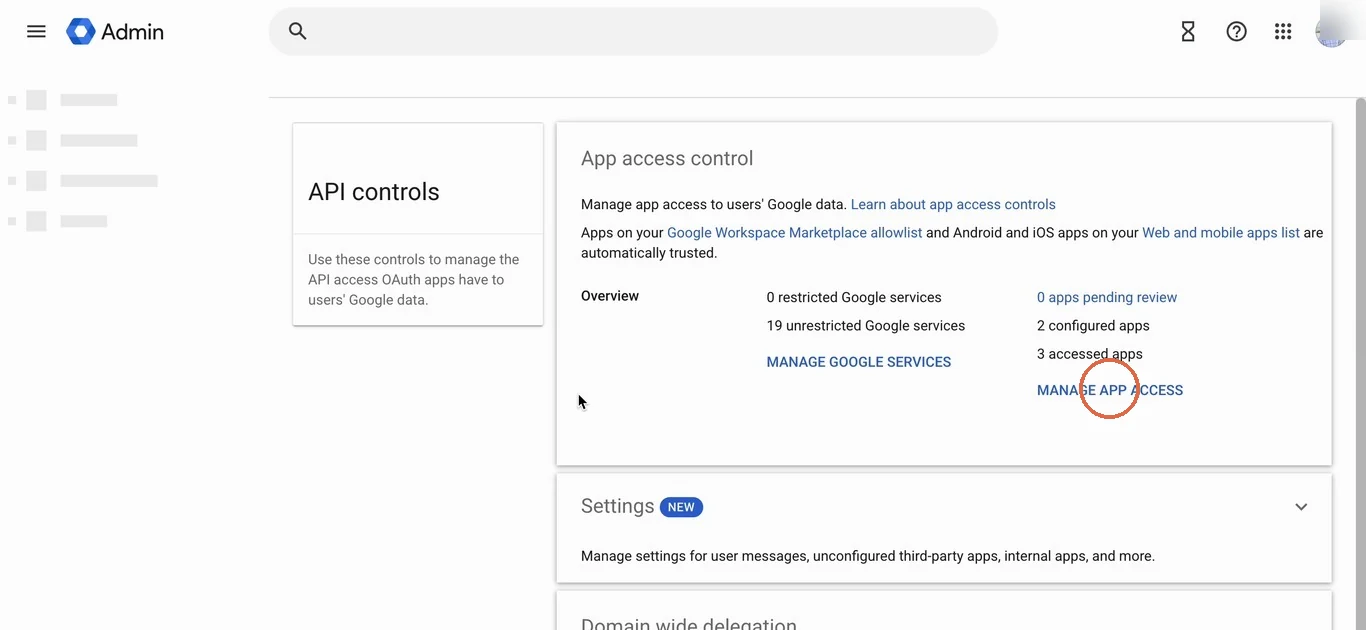Viewport: 1366px width, 630px height.
Task: Open Web and mobile apps list link
Action: (1221, 232)
